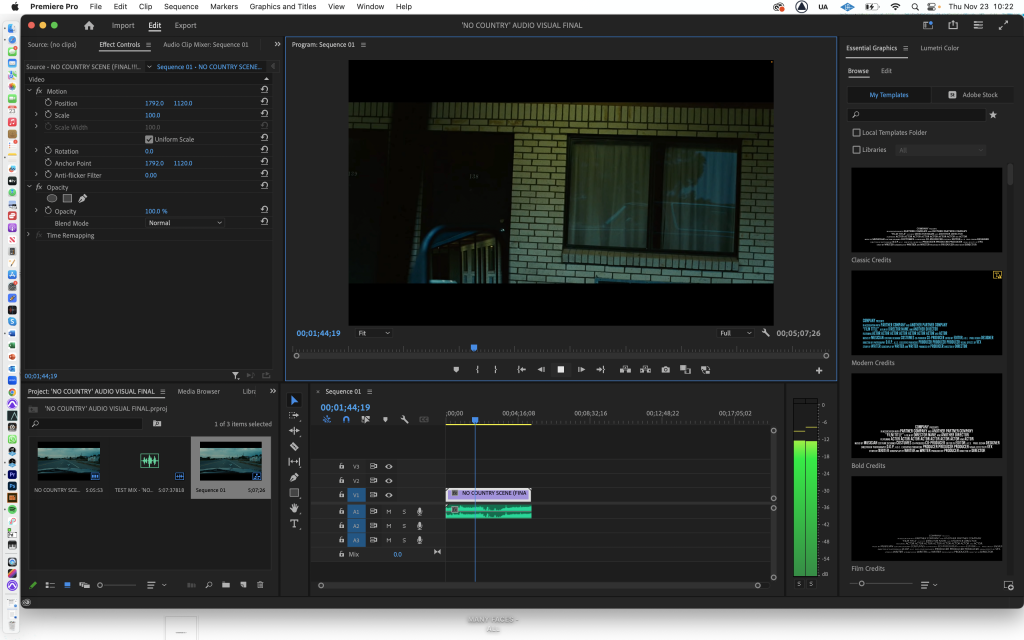Screen dimensions: 1024x640
Task: Go to Home screen icon
Action: [89, 25]
